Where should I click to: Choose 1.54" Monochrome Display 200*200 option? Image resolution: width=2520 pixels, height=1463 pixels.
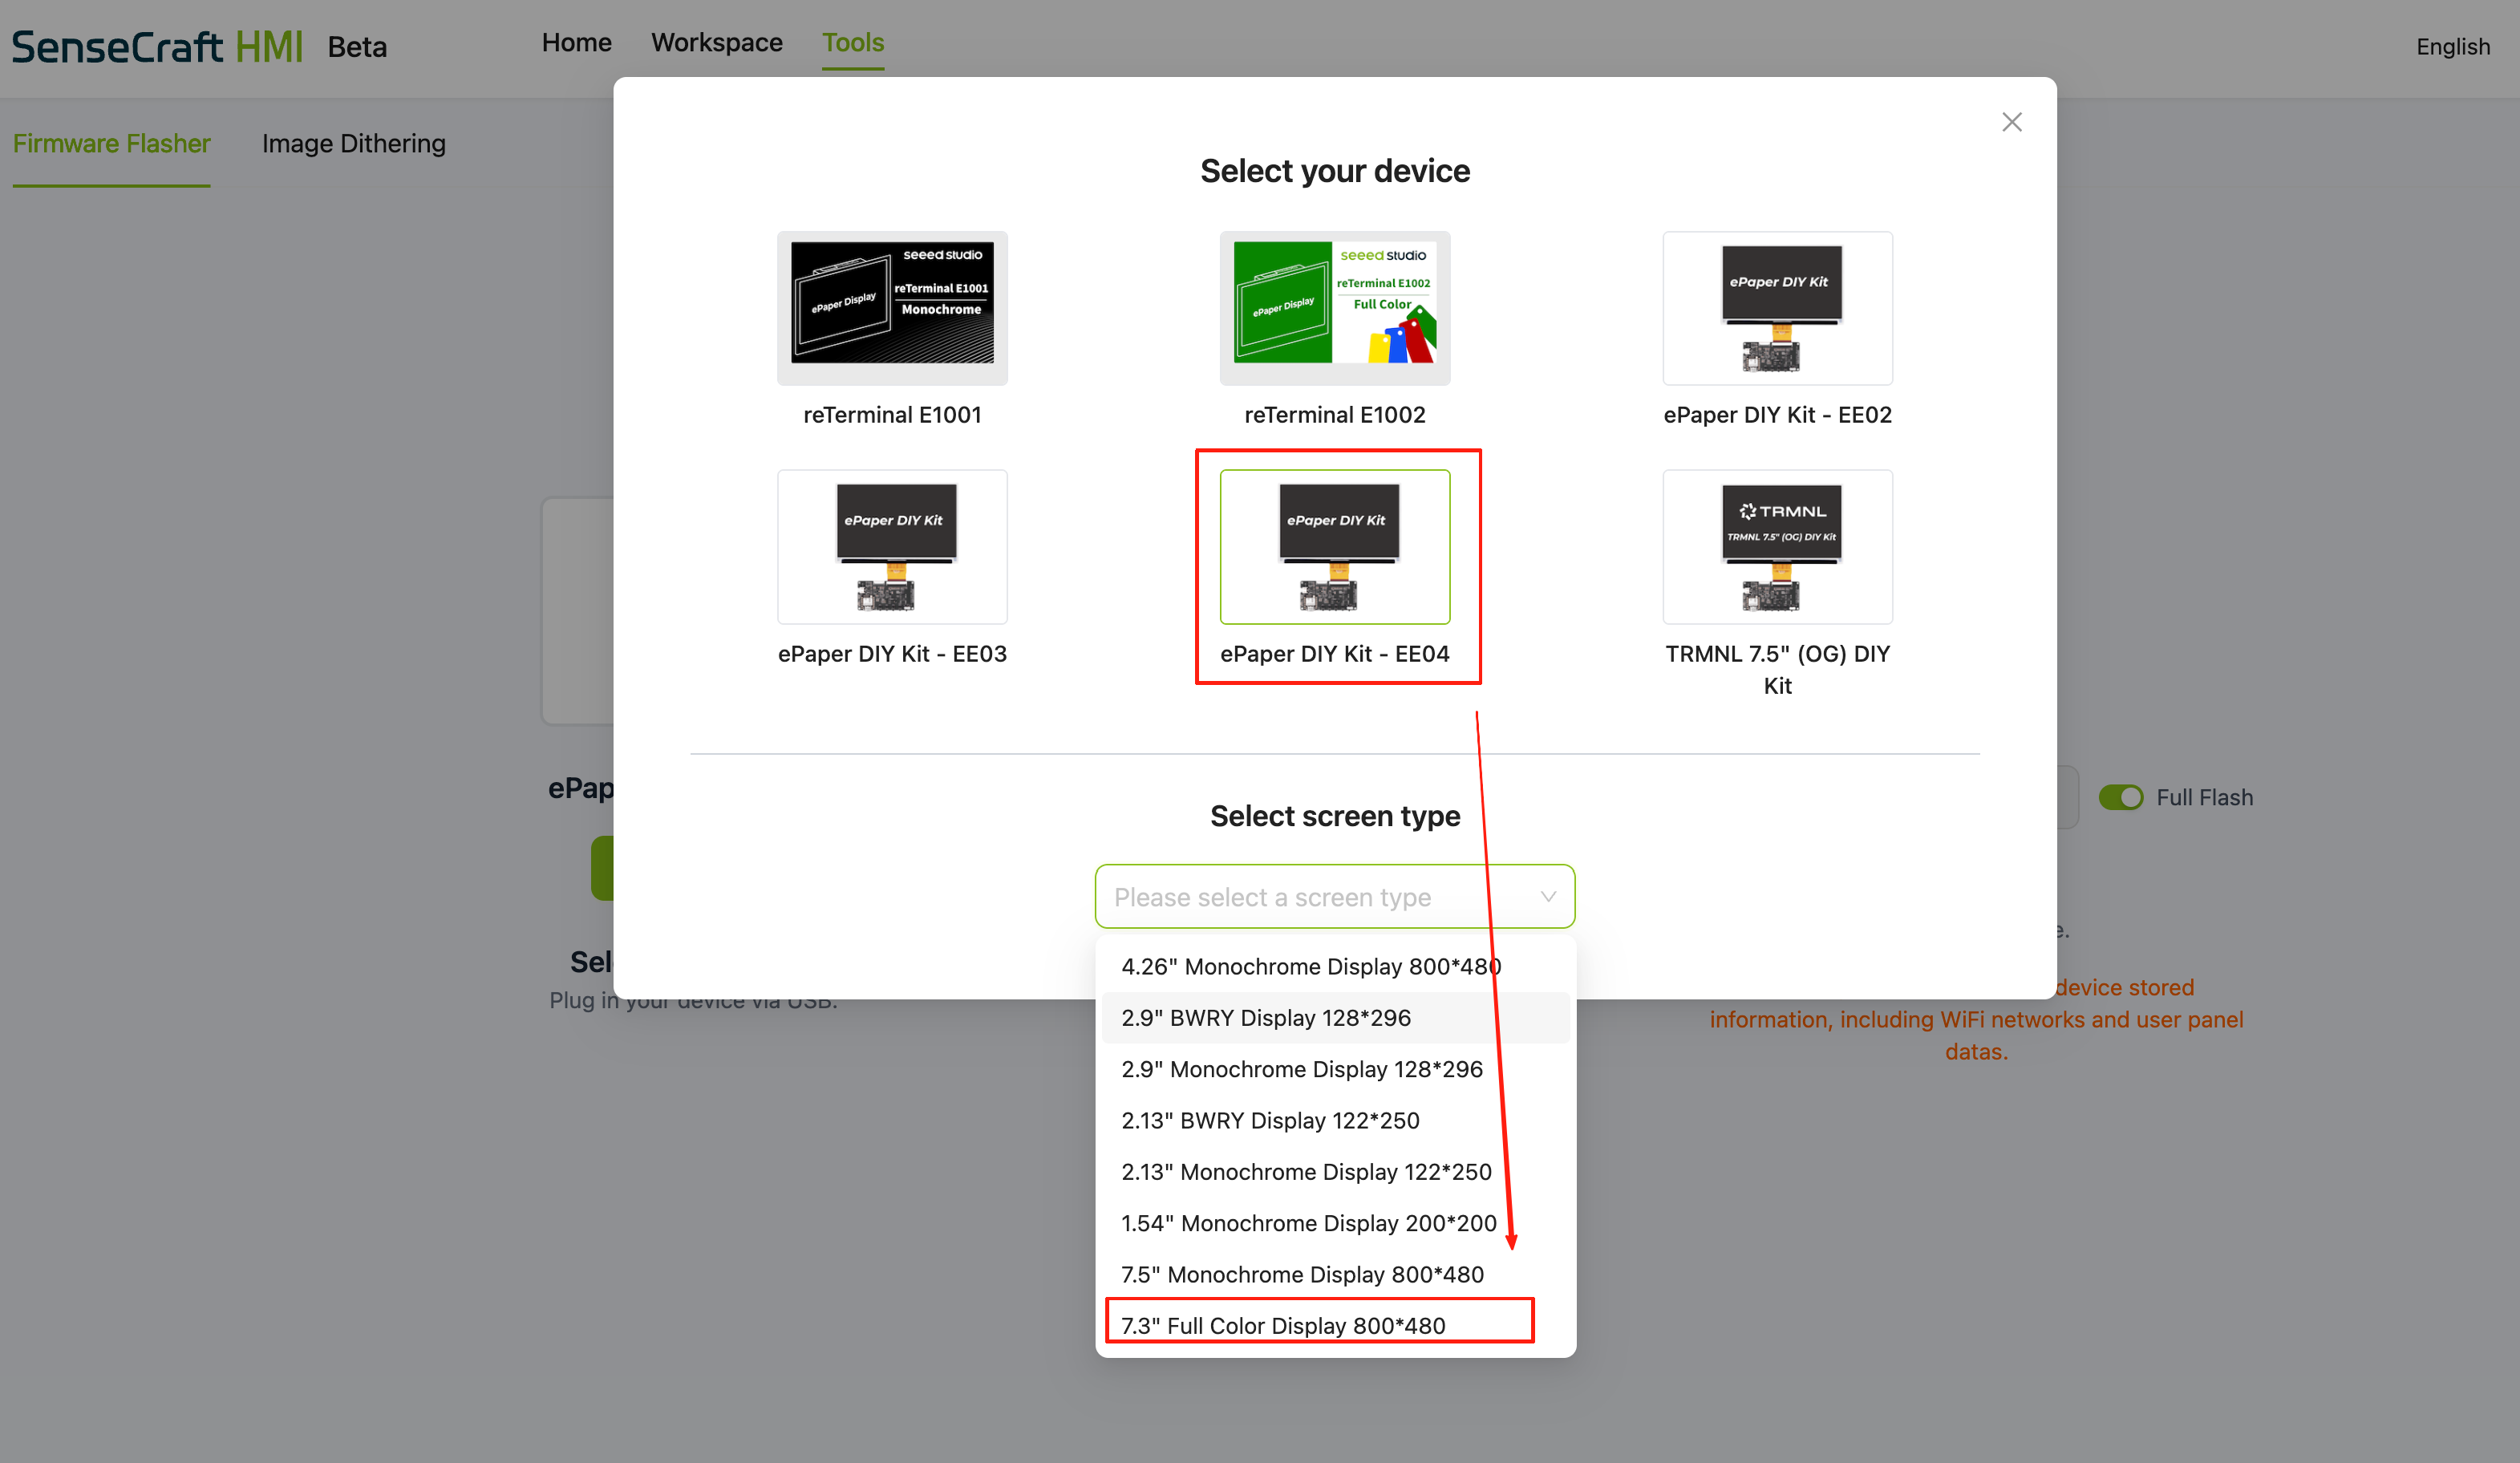(1308, 1222)
